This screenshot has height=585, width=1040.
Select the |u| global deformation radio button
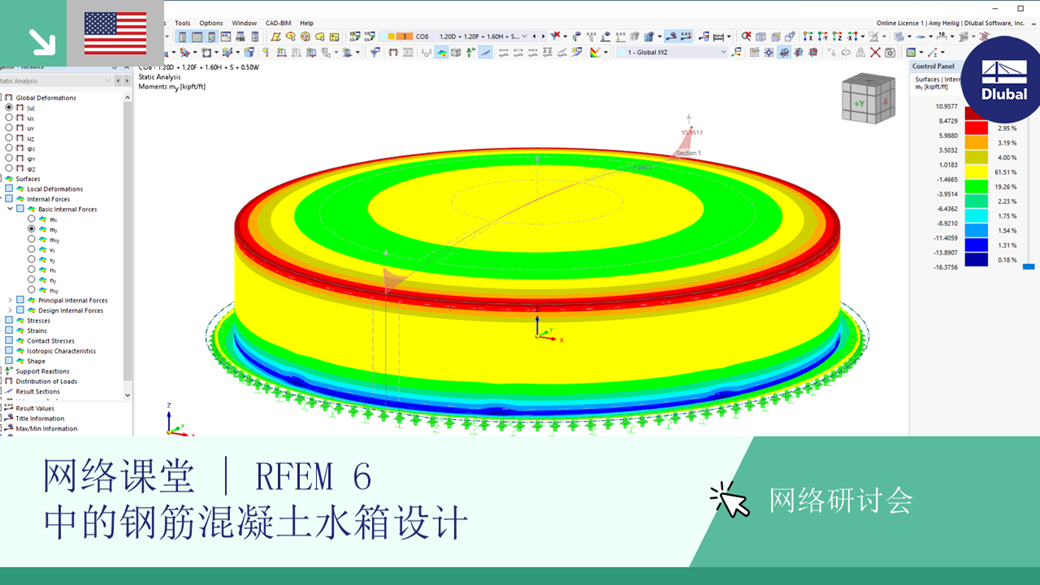coord(9,107)
